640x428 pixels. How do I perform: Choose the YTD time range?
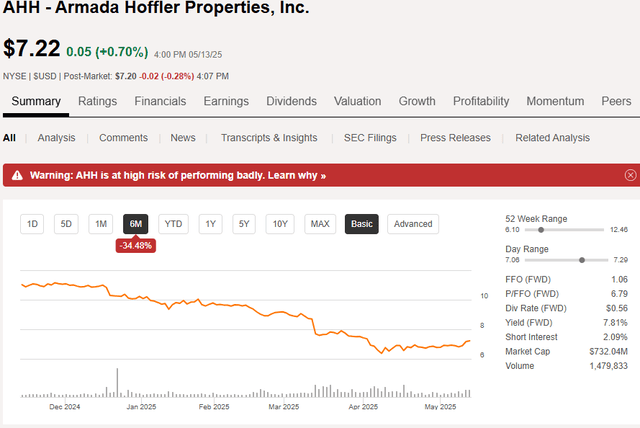click(173, 224)
